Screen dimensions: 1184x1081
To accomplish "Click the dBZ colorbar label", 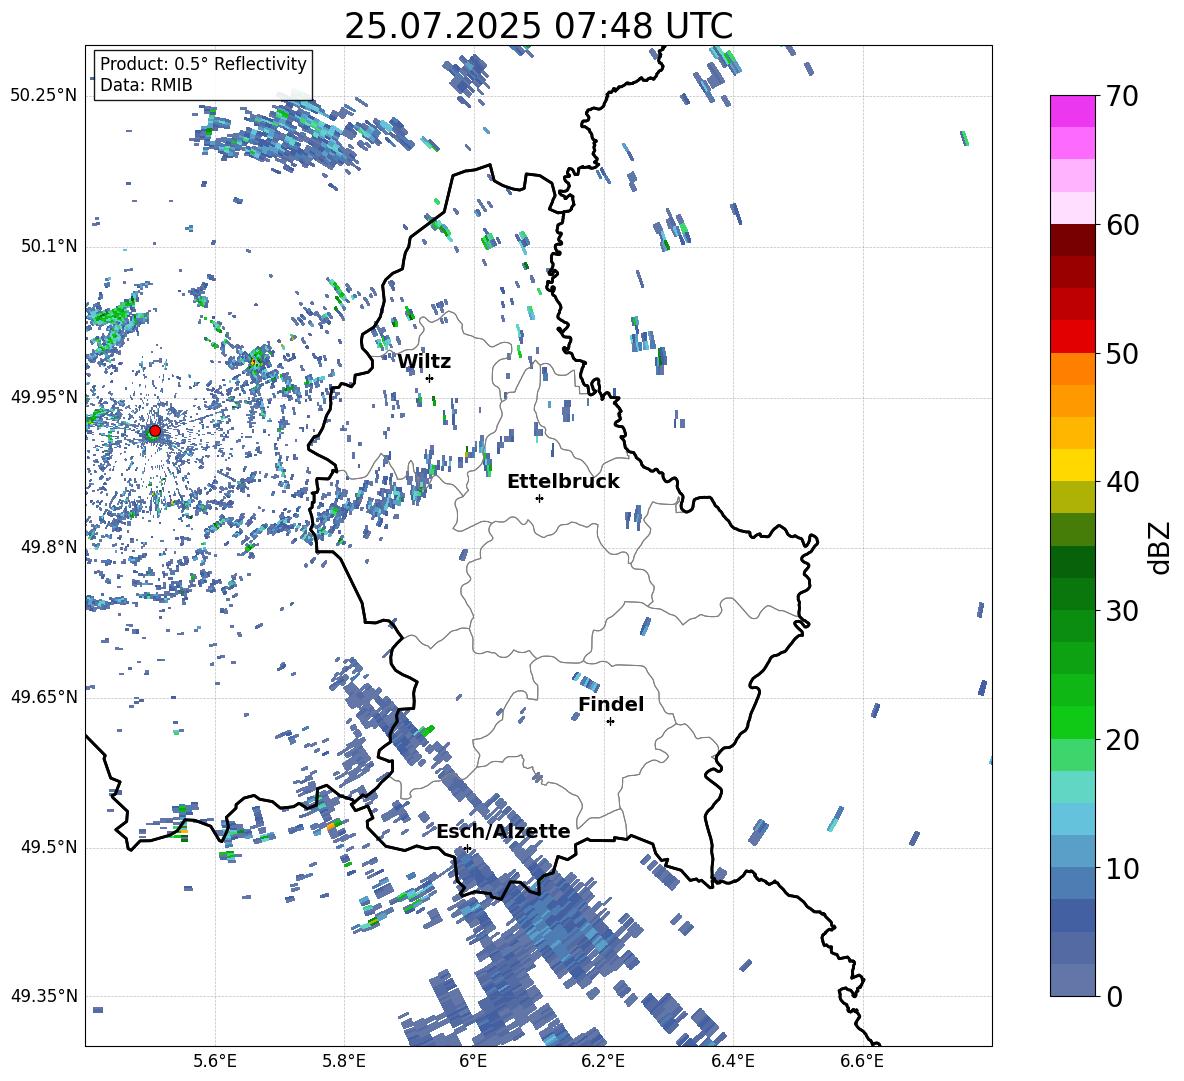I will (x=1160, y=547).
